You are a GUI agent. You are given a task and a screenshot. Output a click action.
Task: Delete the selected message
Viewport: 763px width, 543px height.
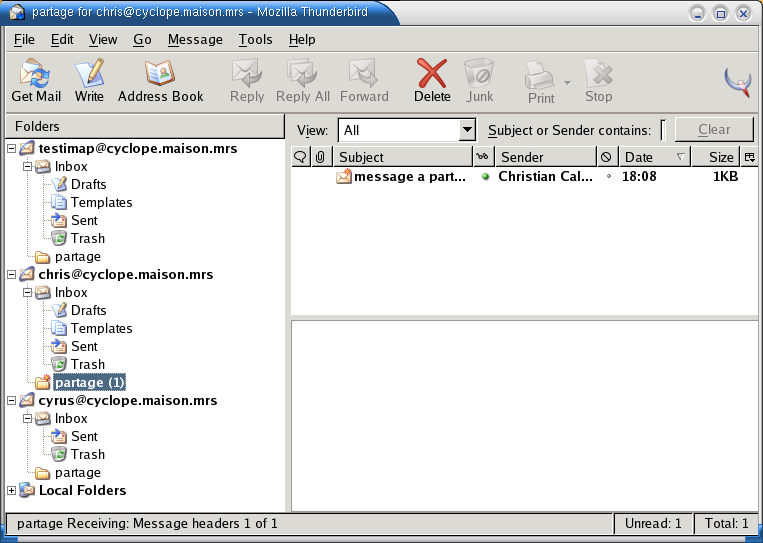(432, 81)
